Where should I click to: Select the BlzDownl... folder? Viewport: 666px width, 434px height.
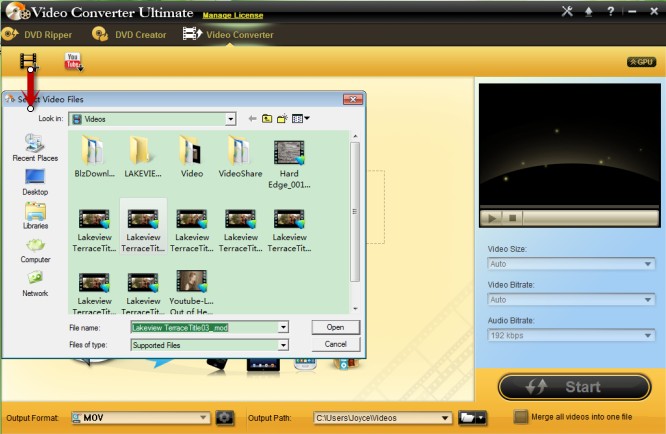point(94,156)
